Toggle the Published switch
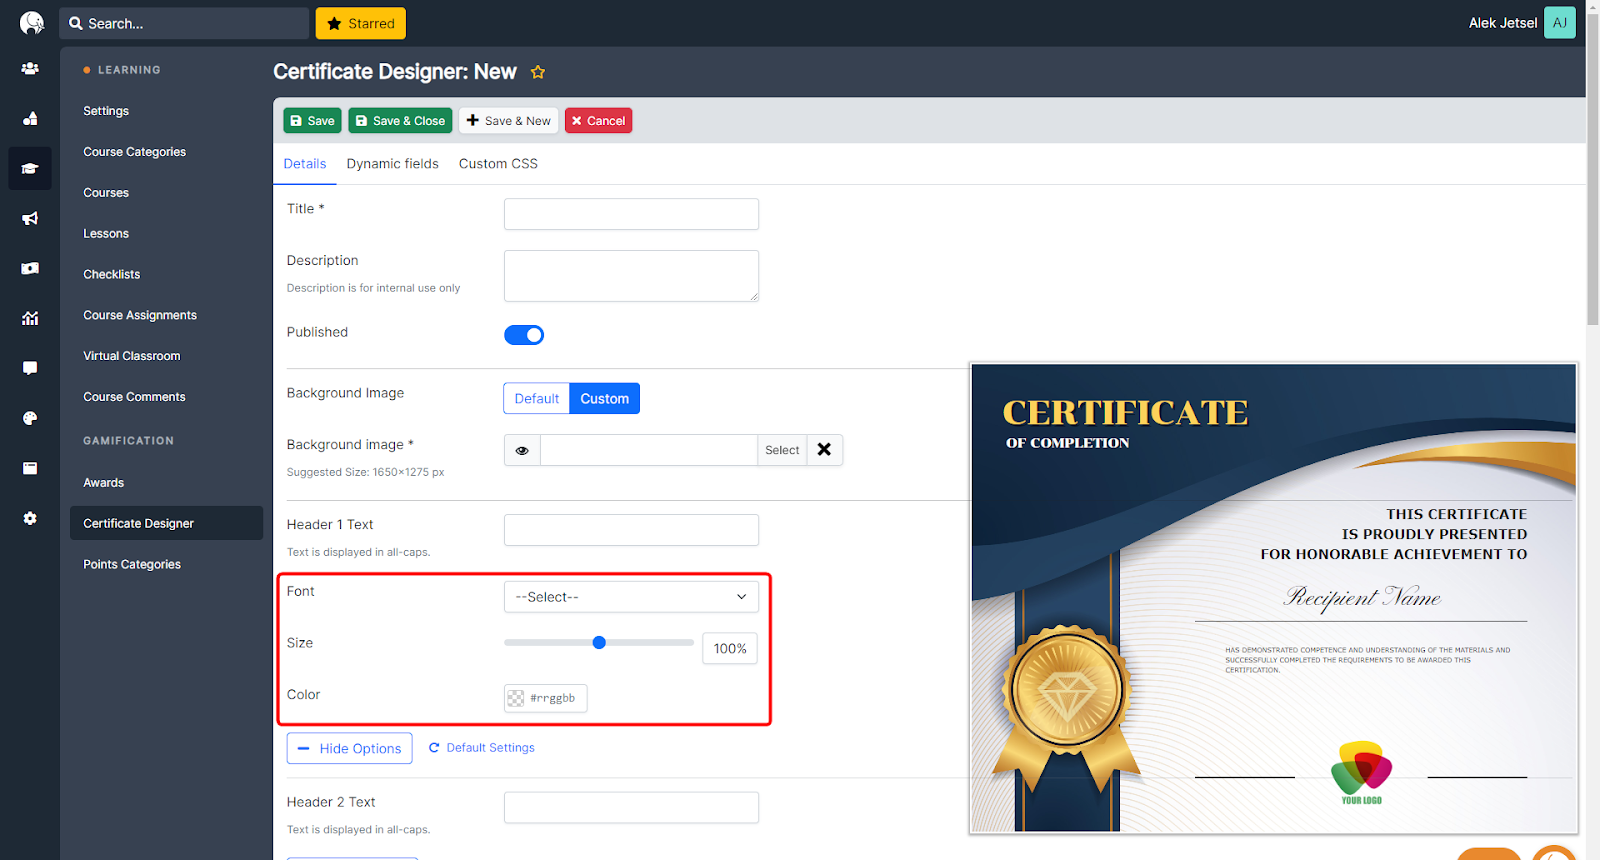1600x860 pixels. point(524,335)
